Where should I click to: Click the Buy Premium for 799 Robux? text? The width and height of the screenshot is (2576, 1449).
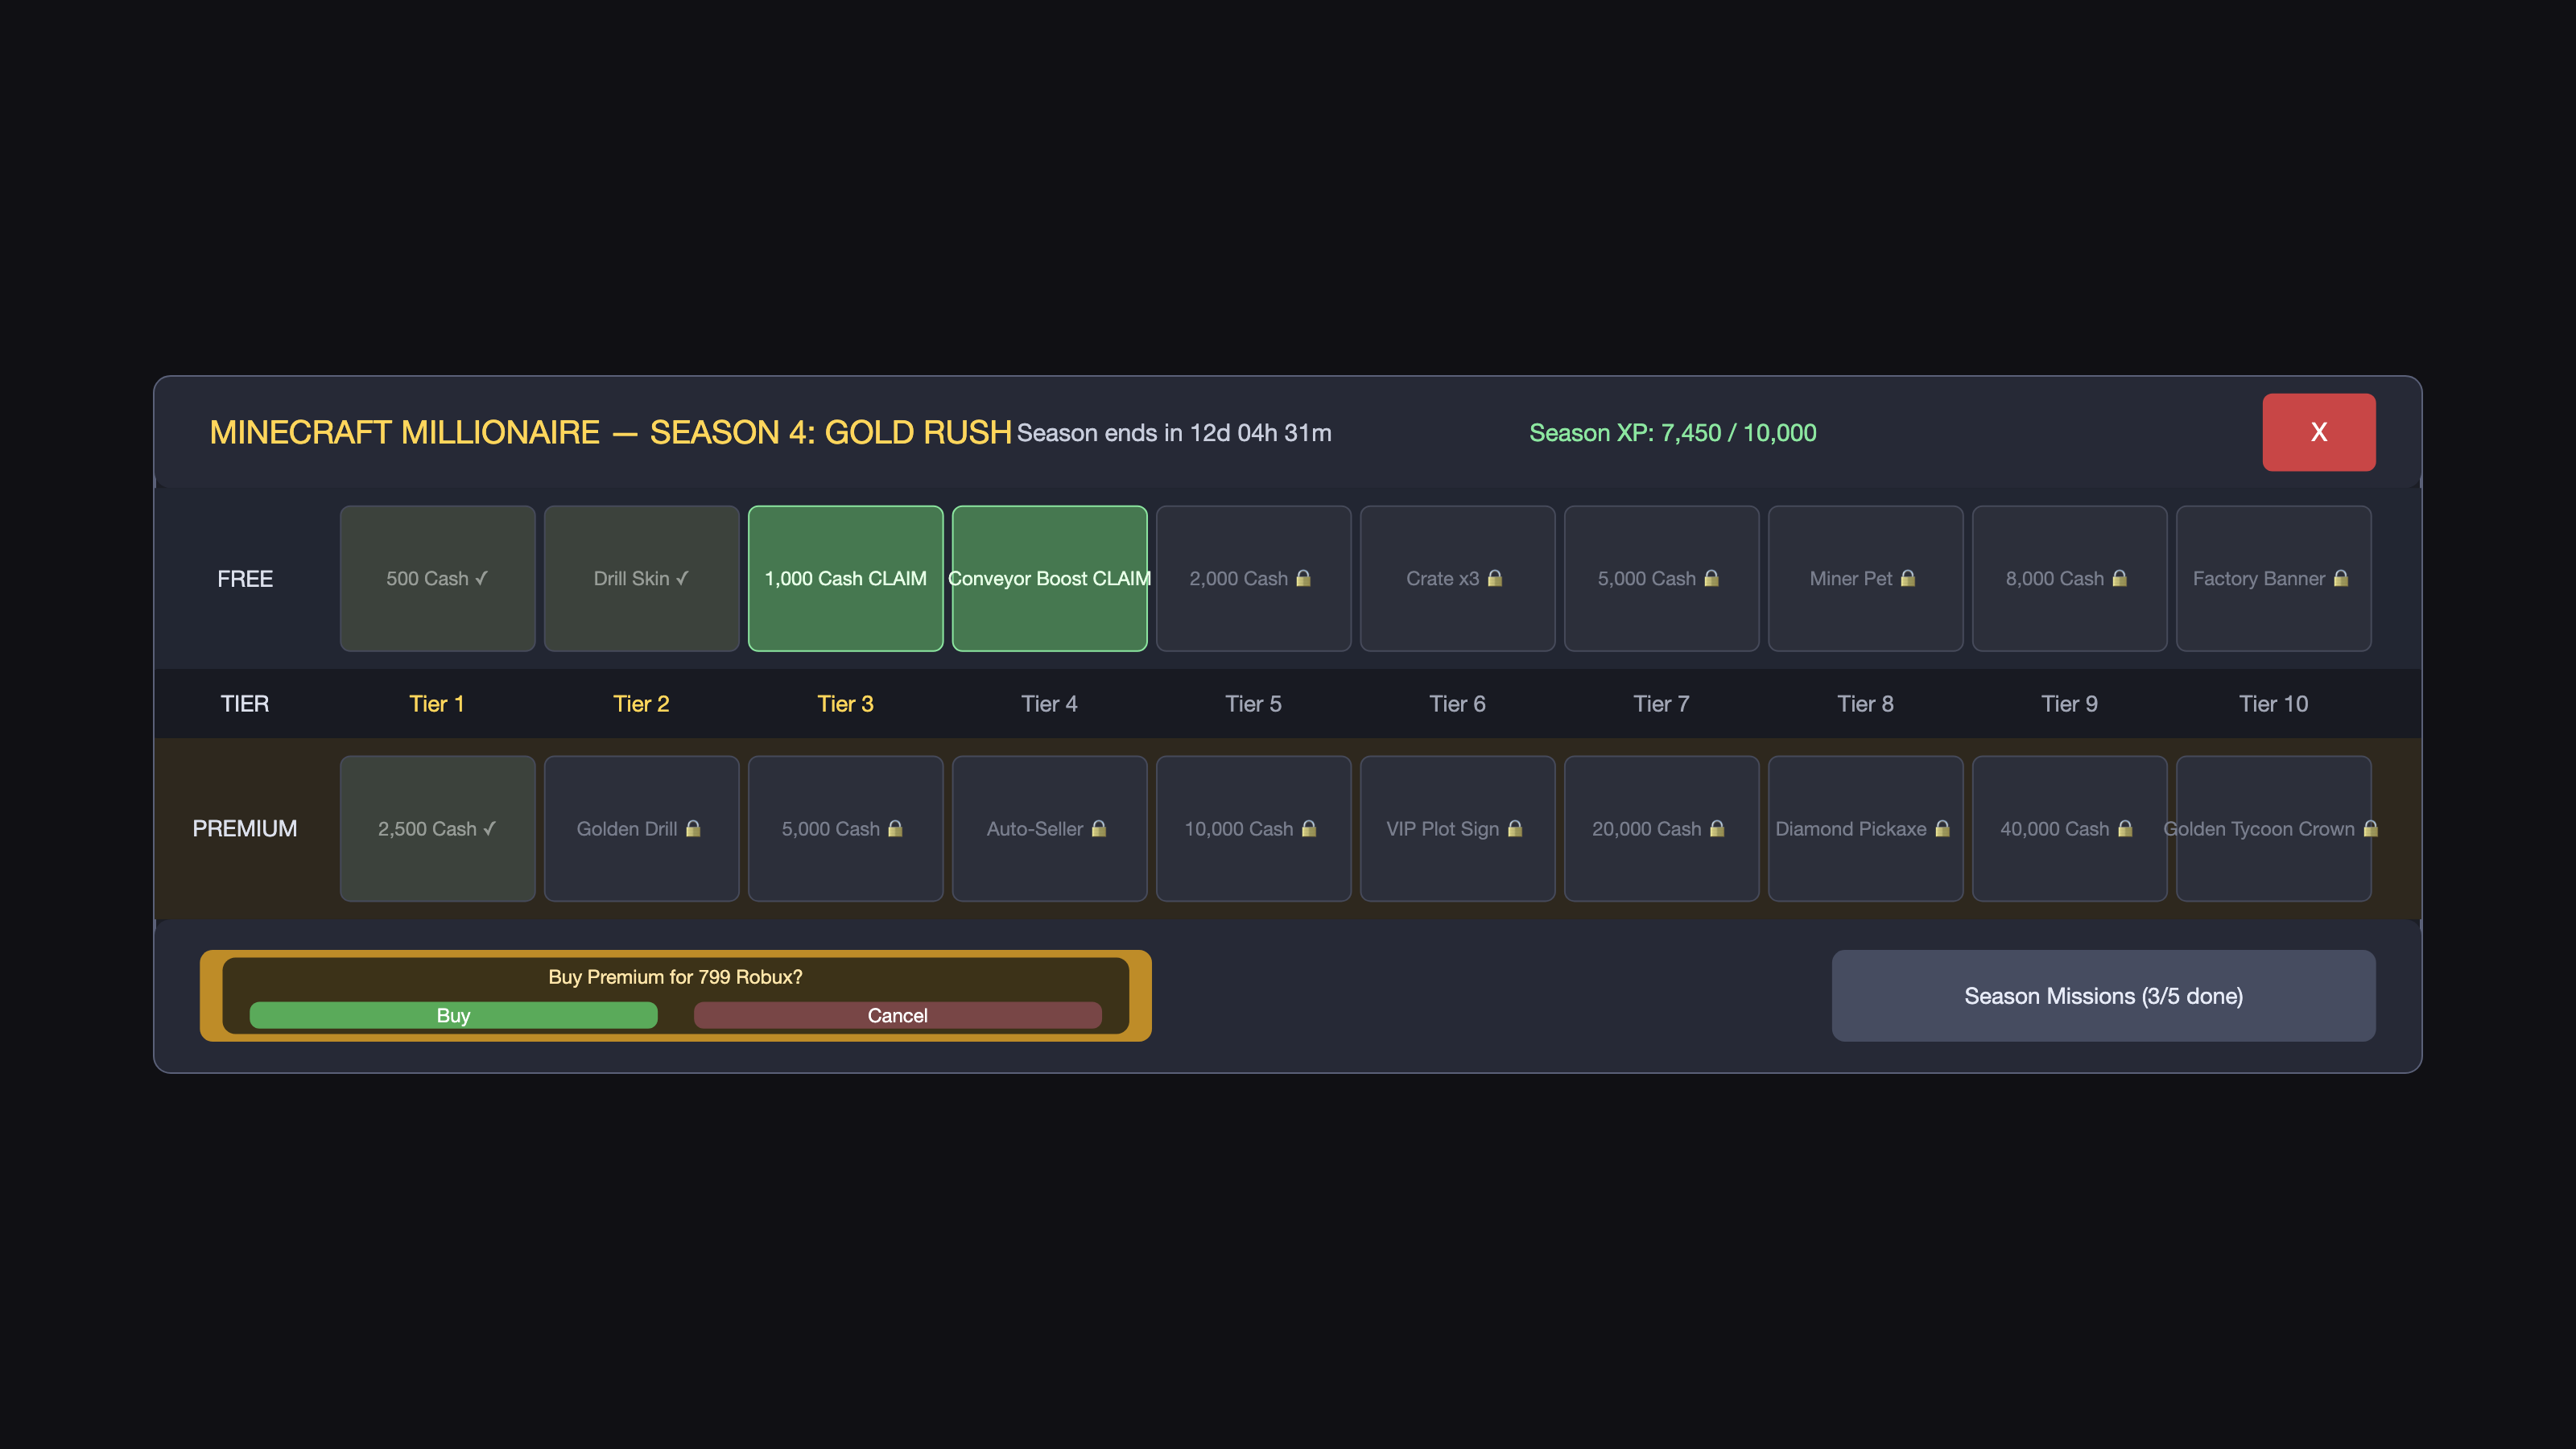tap(675, 976)
